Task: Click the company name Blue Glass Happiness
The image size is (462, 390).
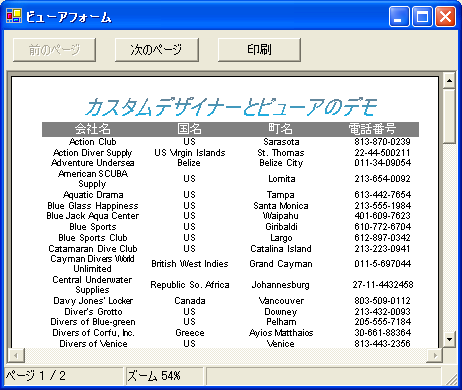Action: (x=93, y=206)
